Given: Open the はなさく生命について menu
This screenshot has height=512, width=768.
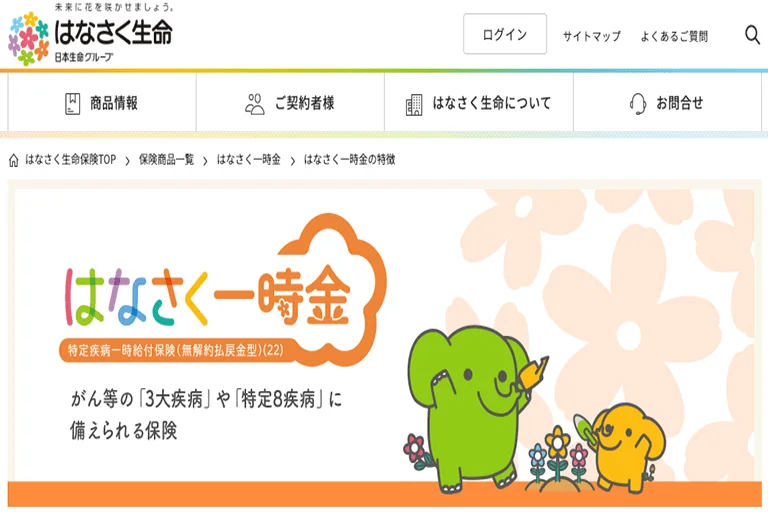Looking at the screenshot, I should [479, 102].
